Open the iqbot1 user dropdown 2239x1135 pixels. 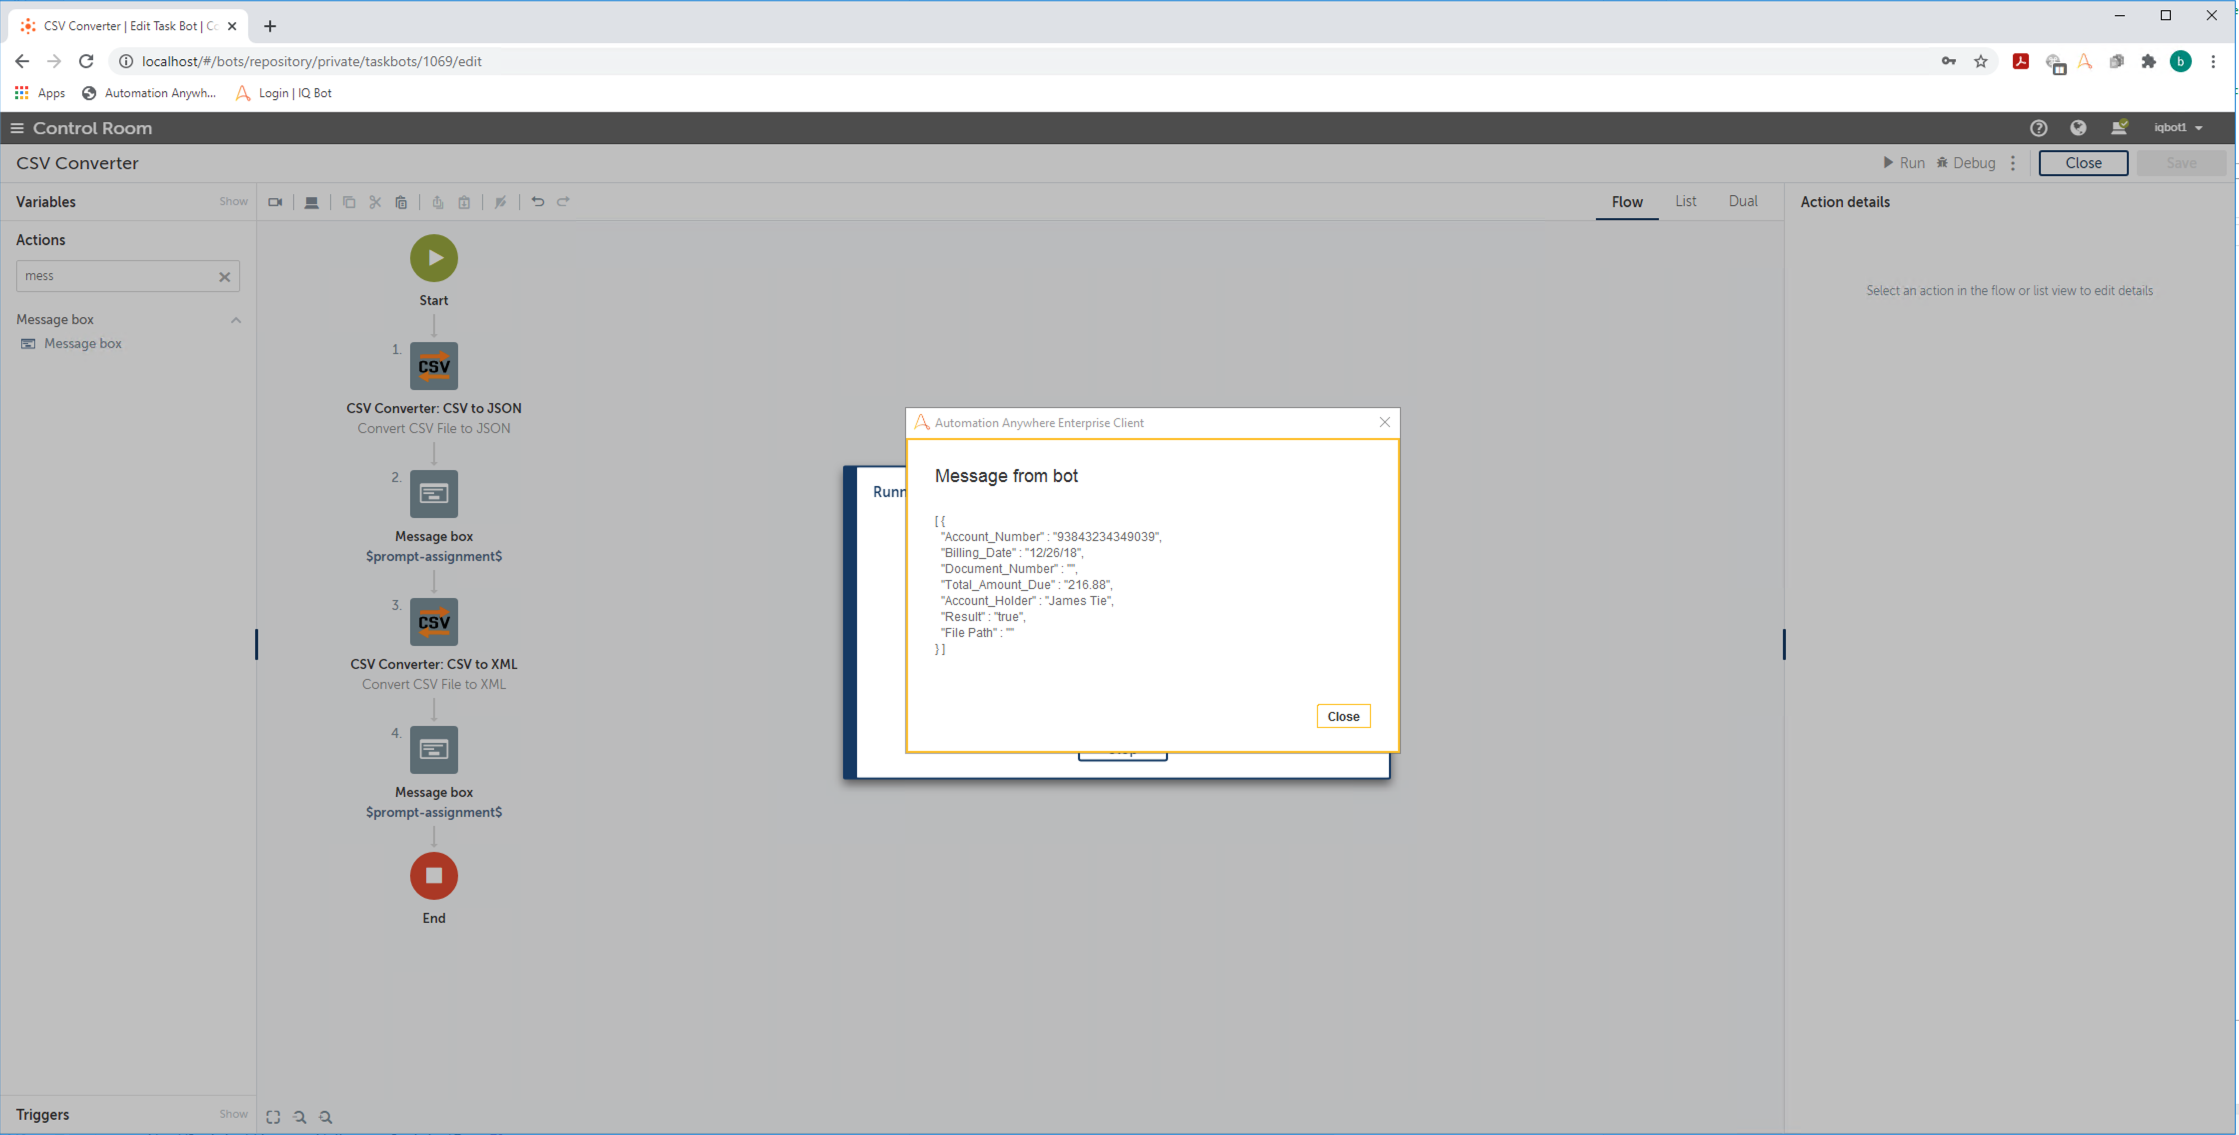[x=2178, y=128]
